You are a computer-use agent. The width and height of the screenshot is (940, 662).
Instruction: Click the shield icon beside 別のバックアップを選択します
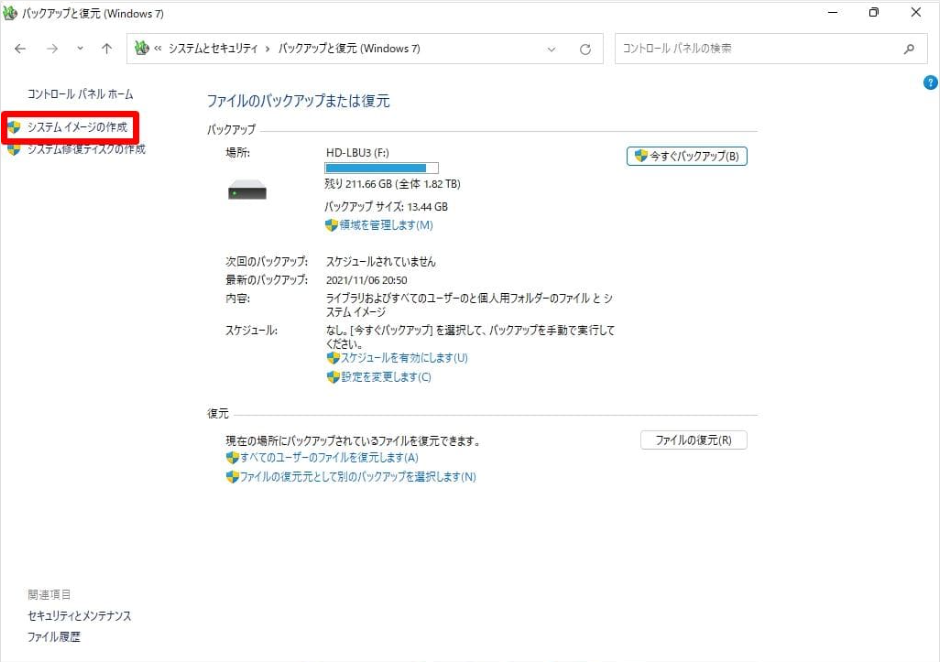coord(233,477)
